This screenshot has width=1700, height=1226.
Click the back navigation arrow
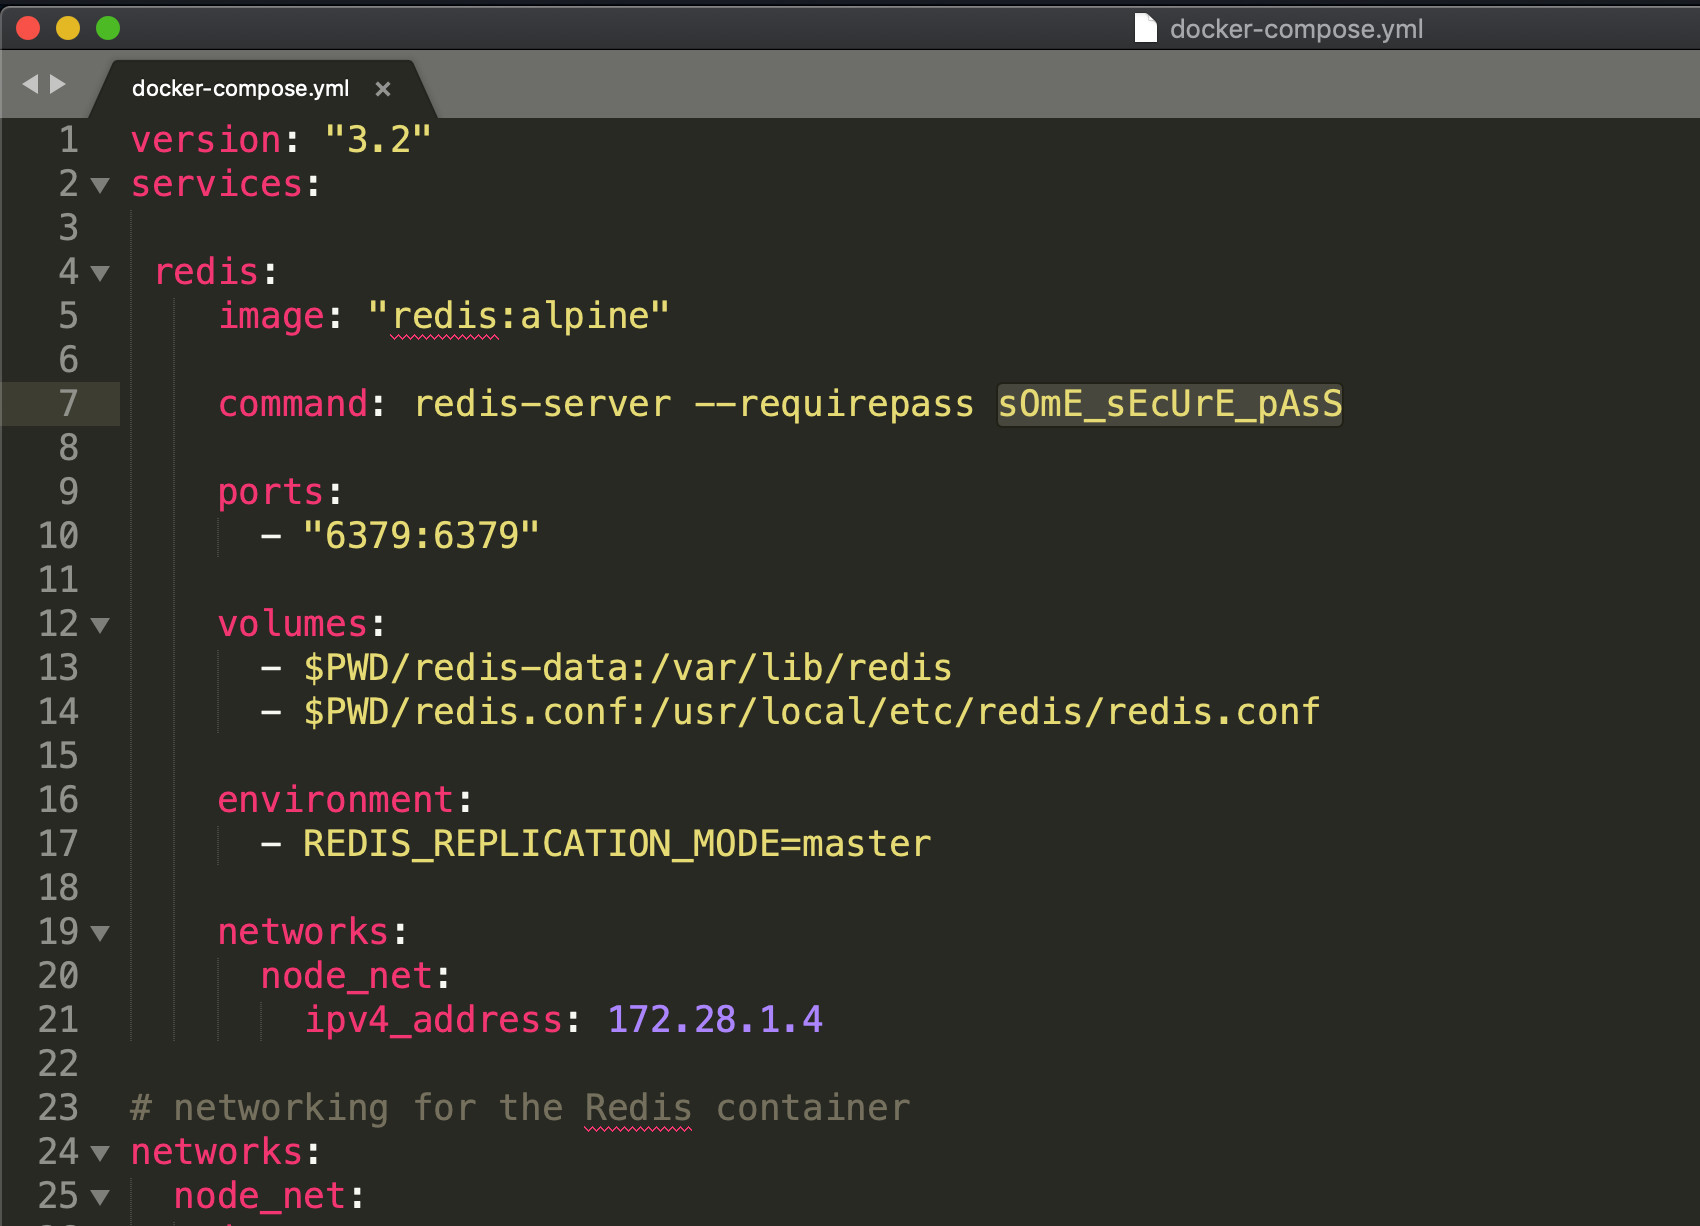29,85
